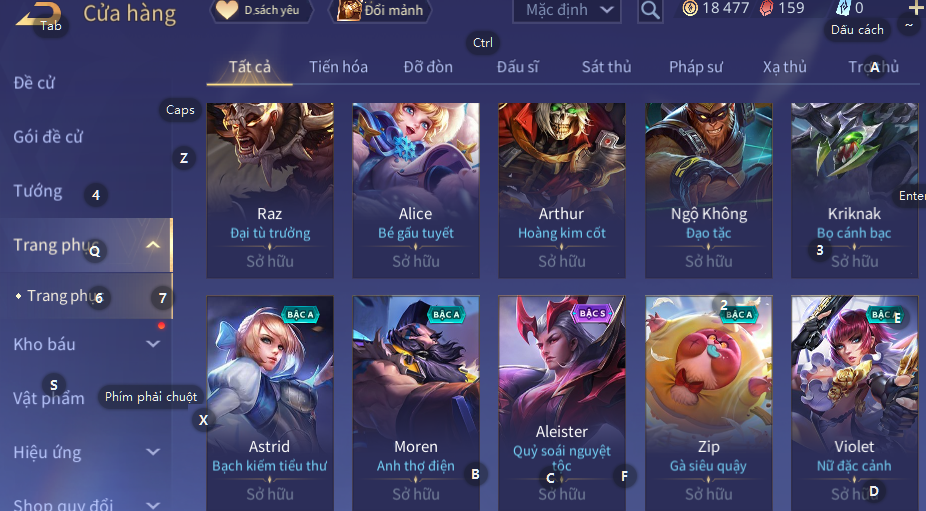Collapse the Trang phục section chevron
The width and height of the screenshot is (926, 511).
(153, 245)
